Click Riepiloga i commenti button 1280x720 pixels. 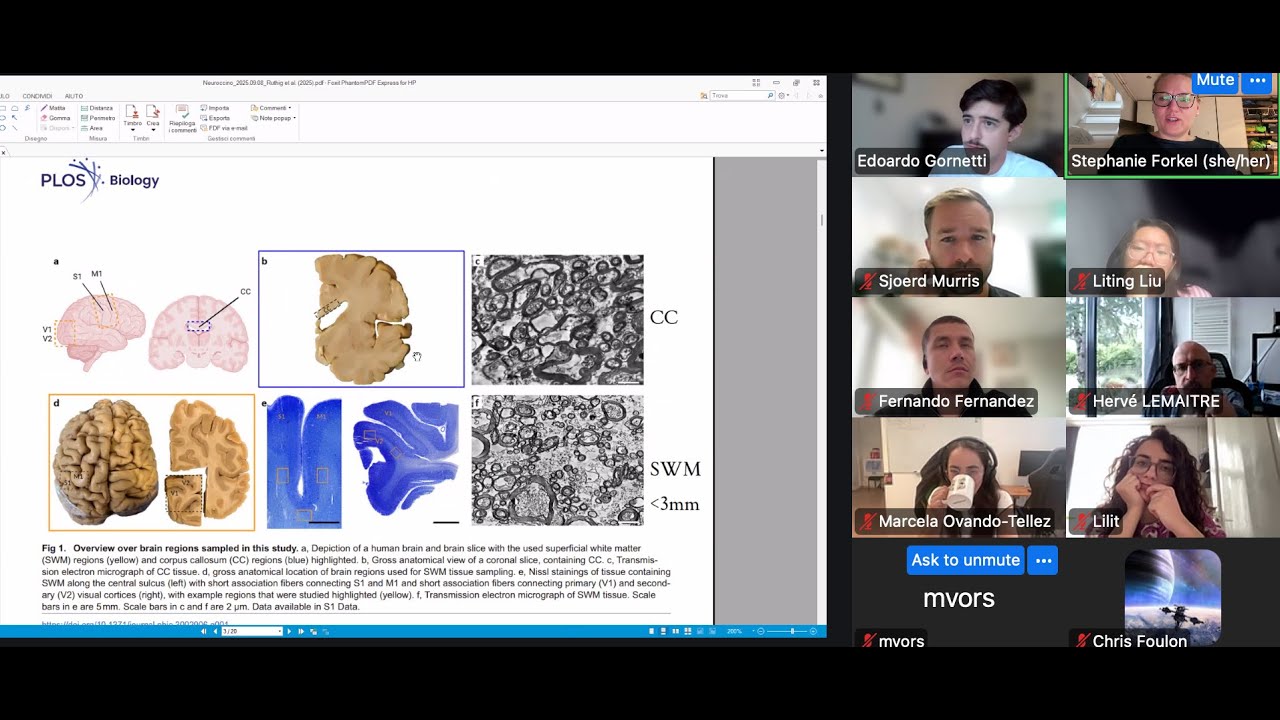pos(182,119)
